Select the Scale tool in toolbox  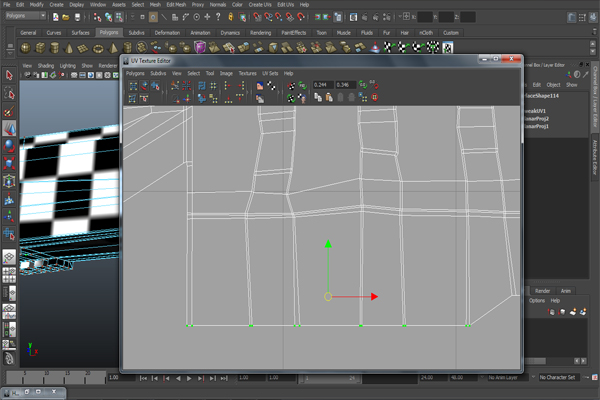click(x=9, y=163)
